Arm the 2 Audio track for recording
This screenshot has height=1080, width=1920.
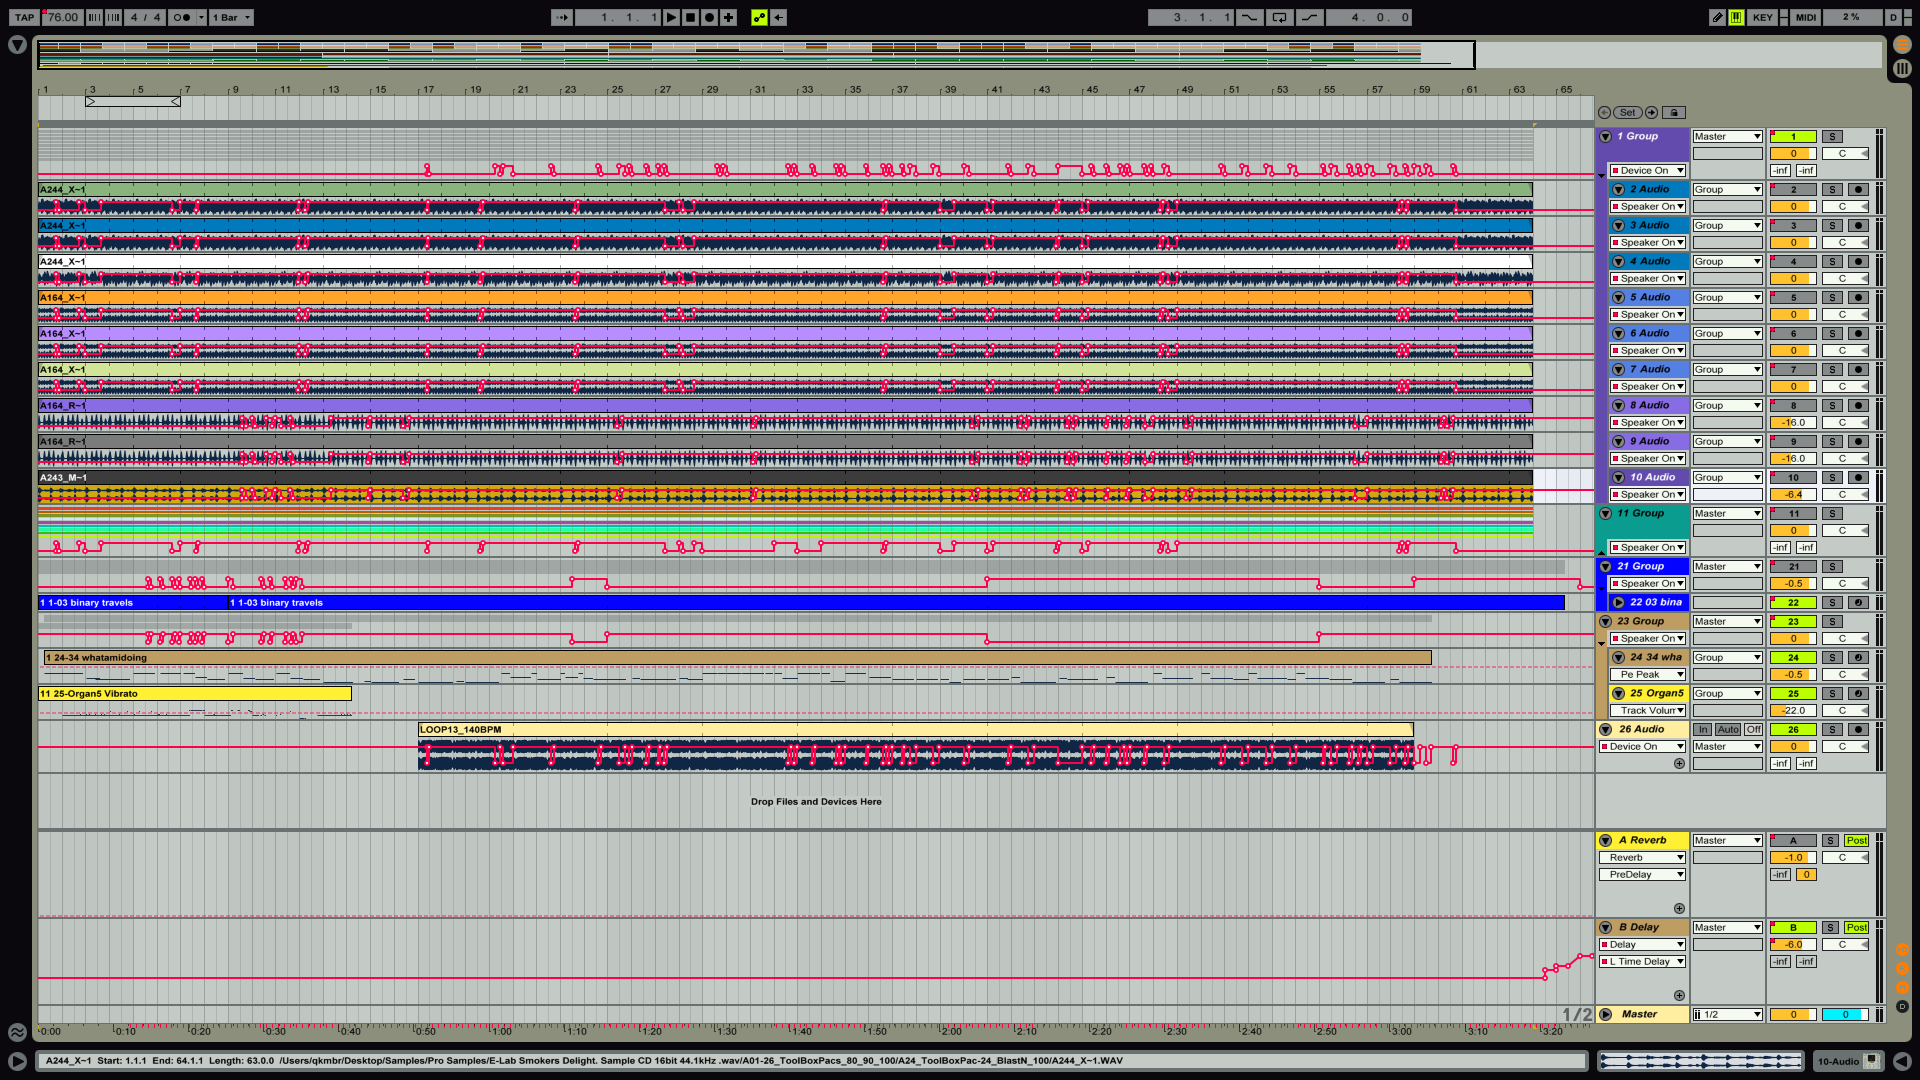point(1857,190)
